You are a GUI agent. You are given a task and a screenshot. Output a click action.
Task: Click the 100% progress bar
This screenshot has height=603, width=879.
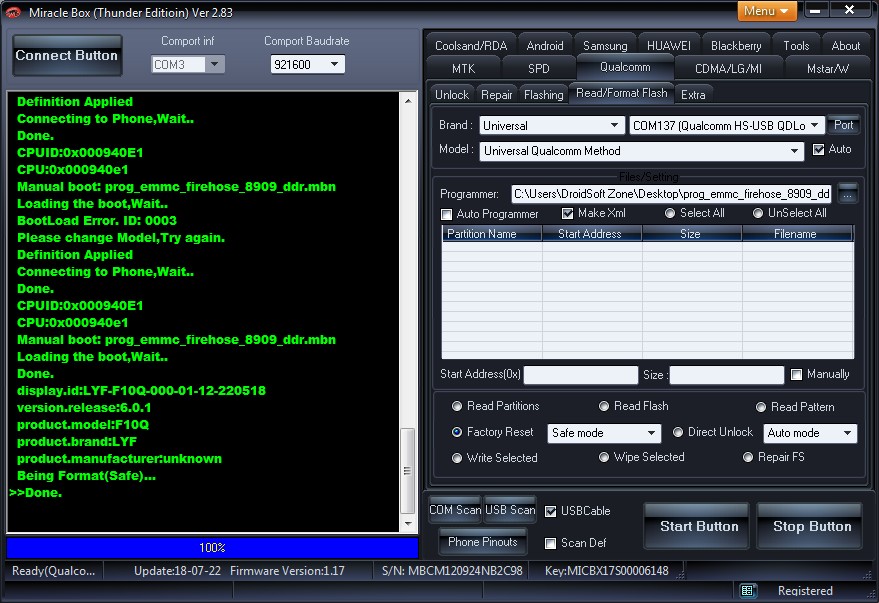point(212,548)
